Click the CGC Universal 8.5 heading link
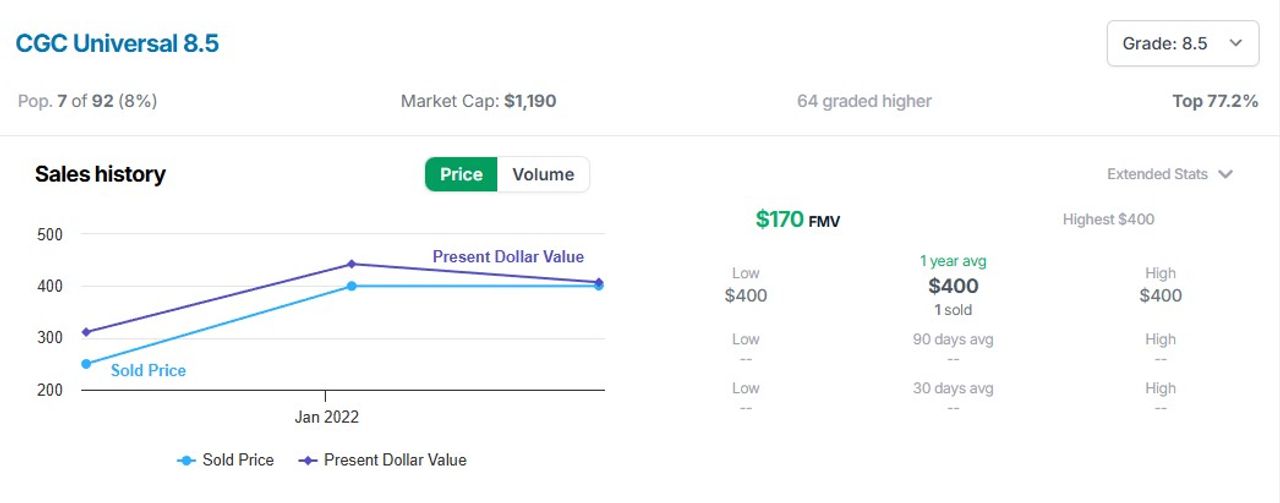 pyautogui.click(x=117, y=44)
